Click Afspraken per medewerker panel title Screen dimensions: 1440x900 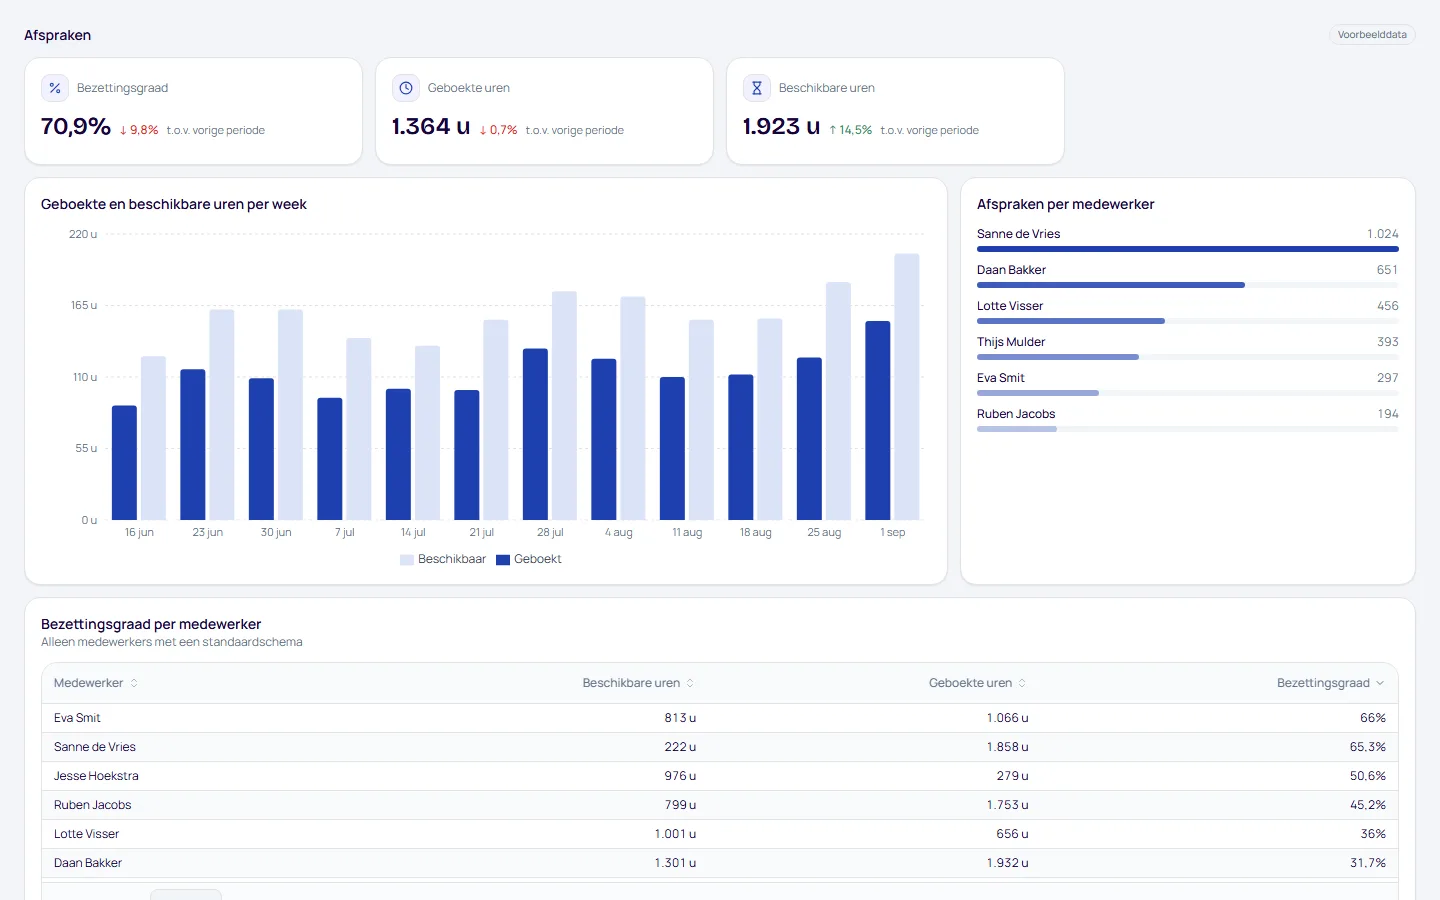pyautogui.click(x=1065, y=204)
